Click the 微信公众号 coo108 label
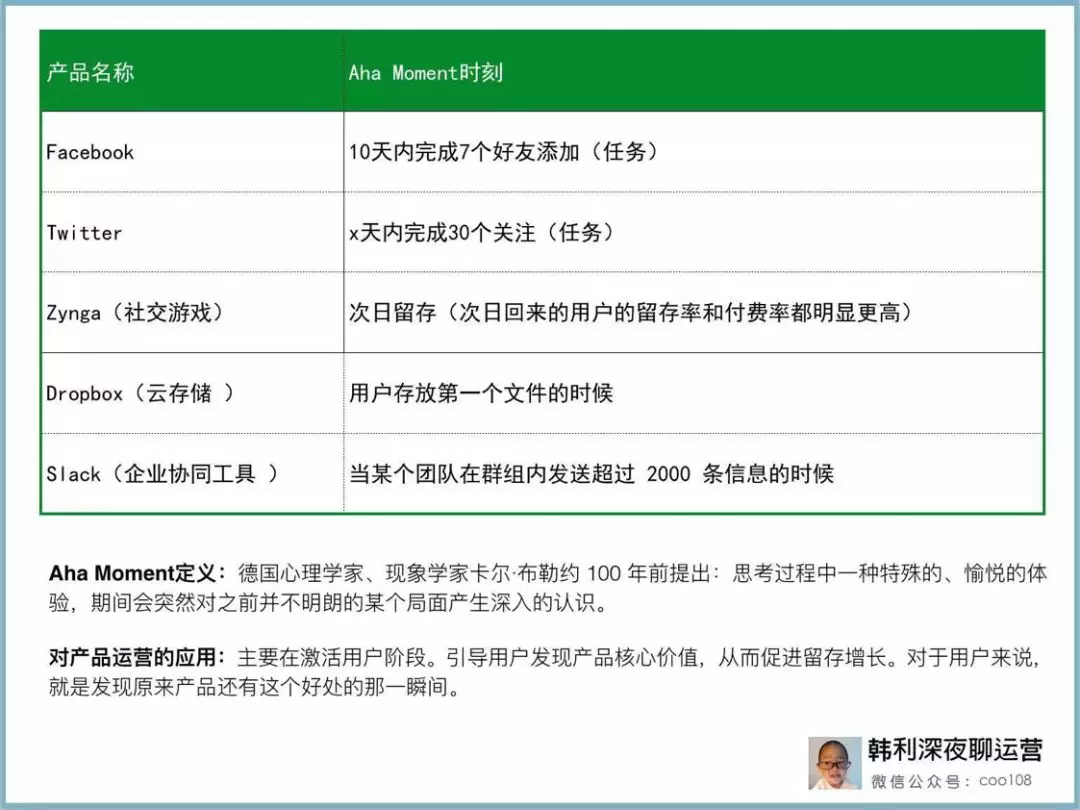1080x810 pixels. click(951, 781)
